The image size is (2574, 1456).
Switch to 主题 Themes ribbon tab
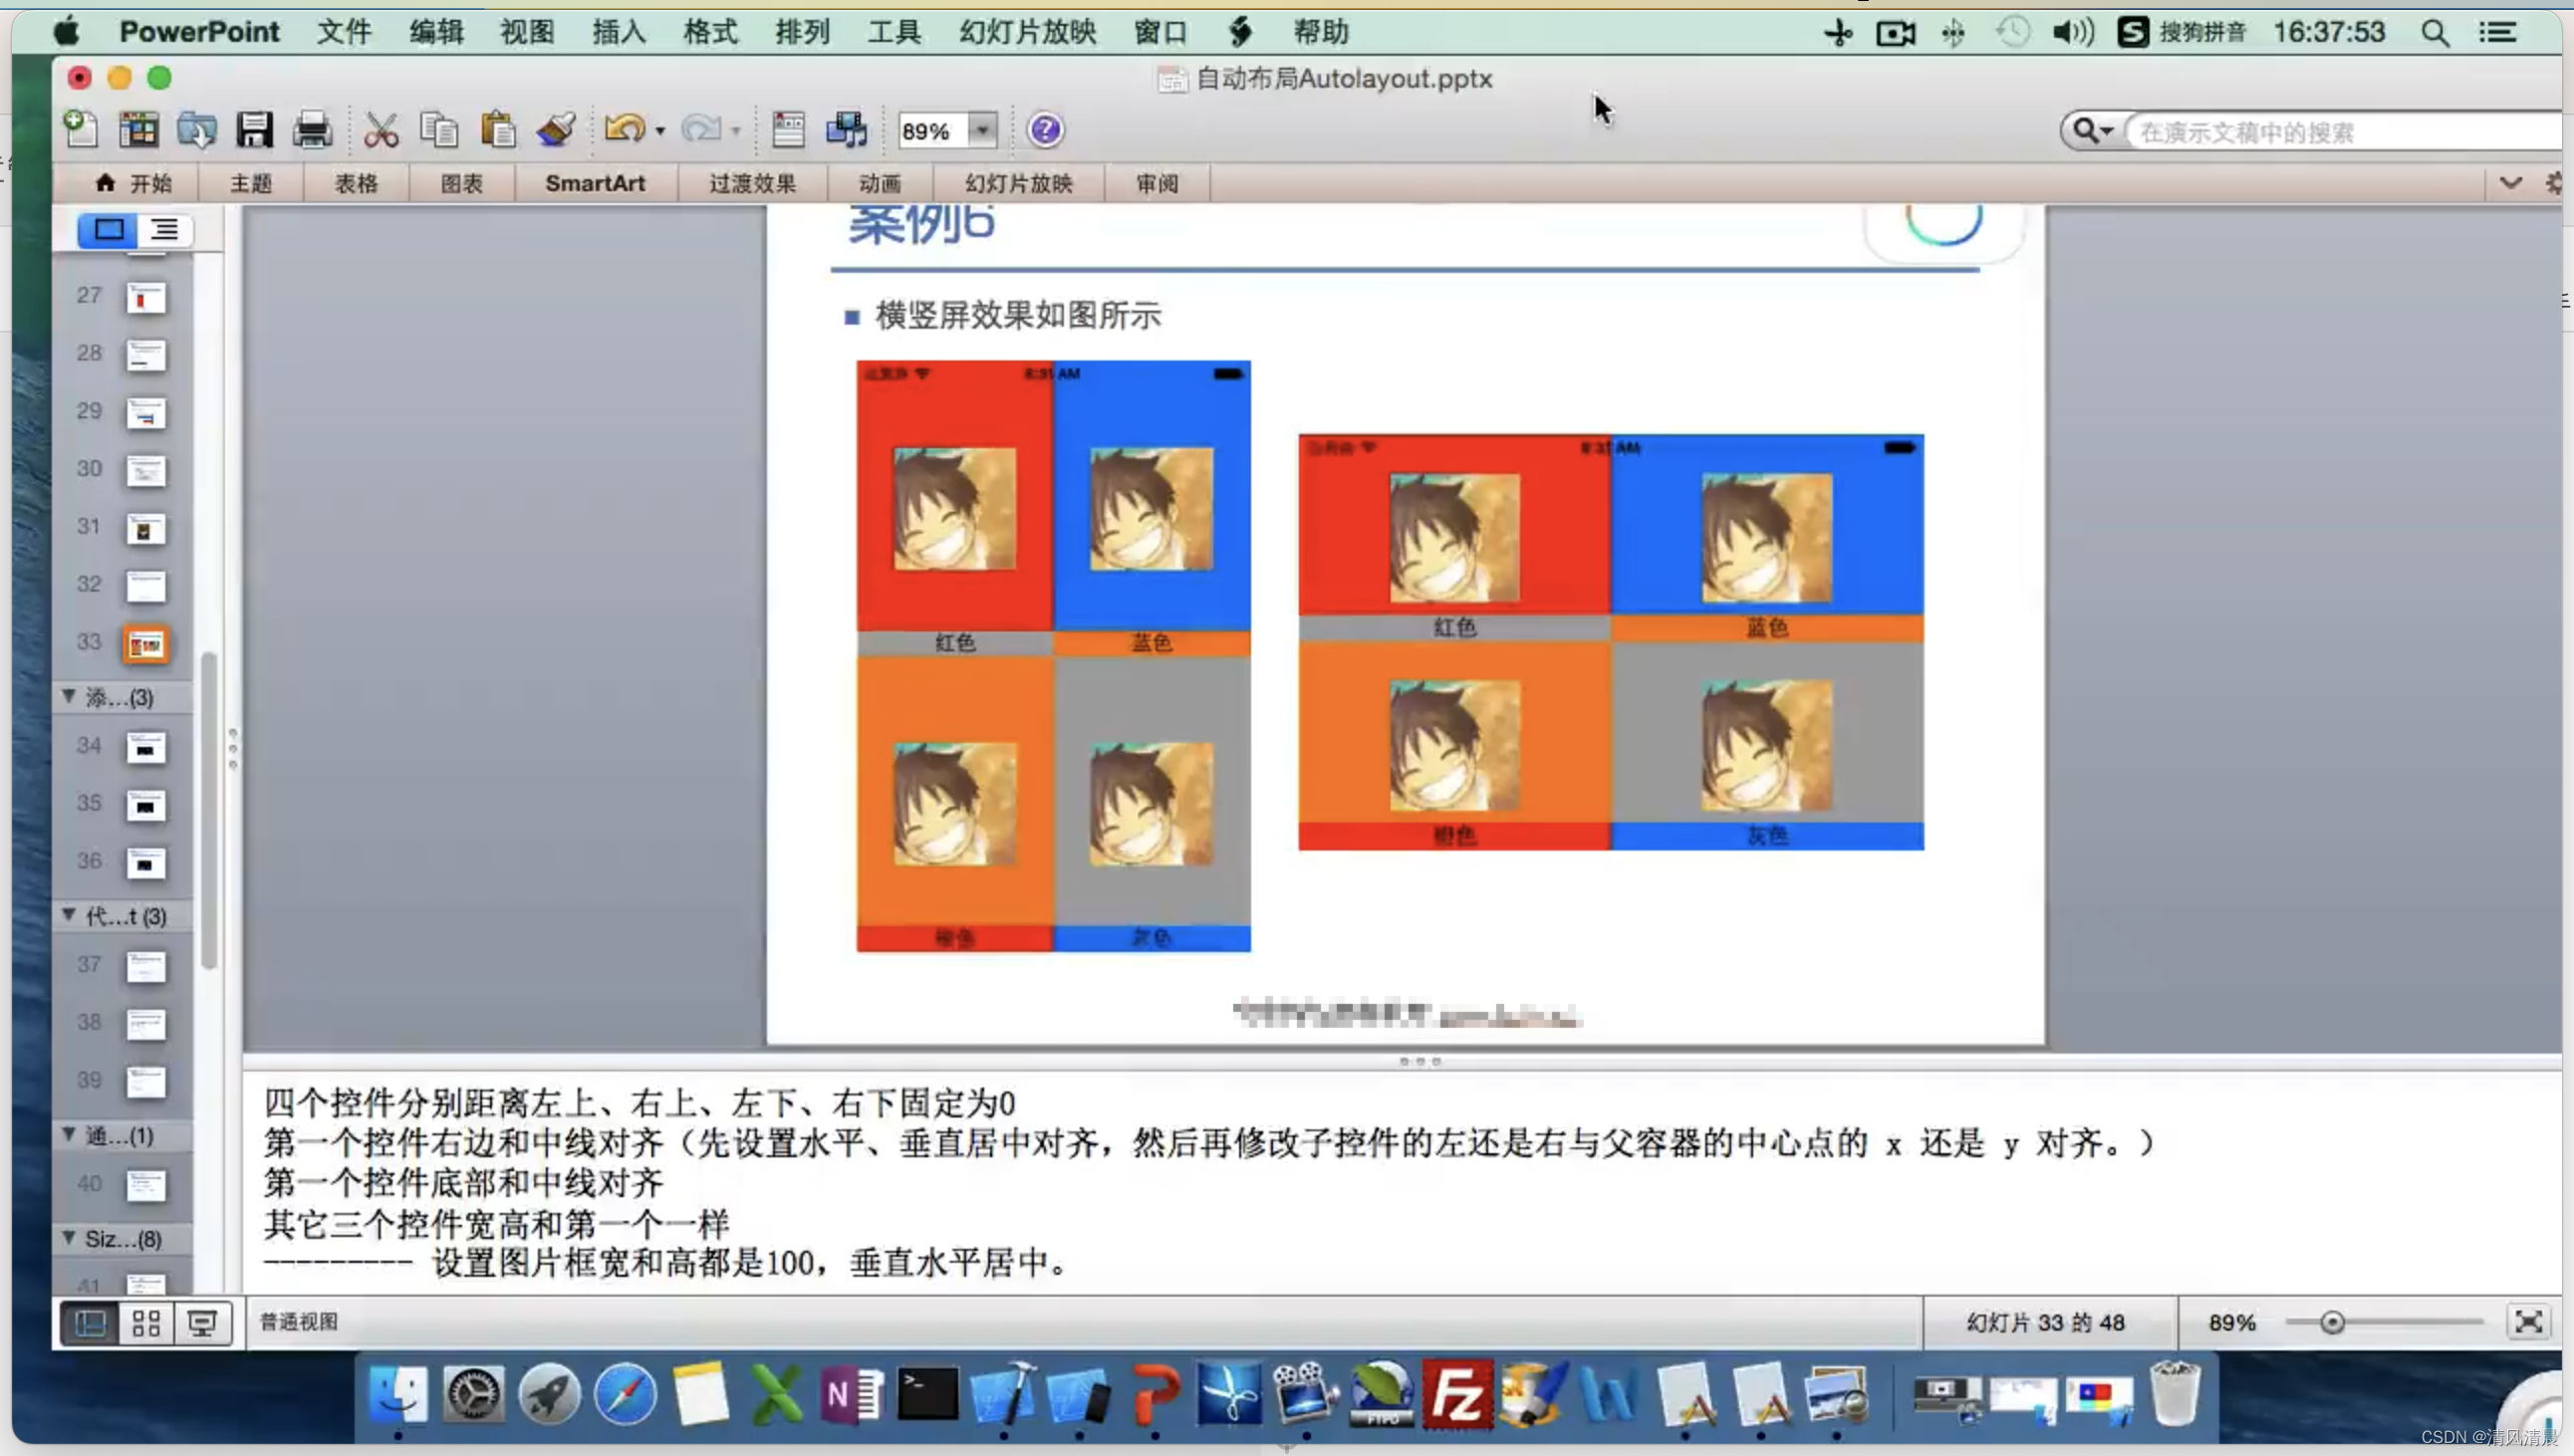point(251,184)
